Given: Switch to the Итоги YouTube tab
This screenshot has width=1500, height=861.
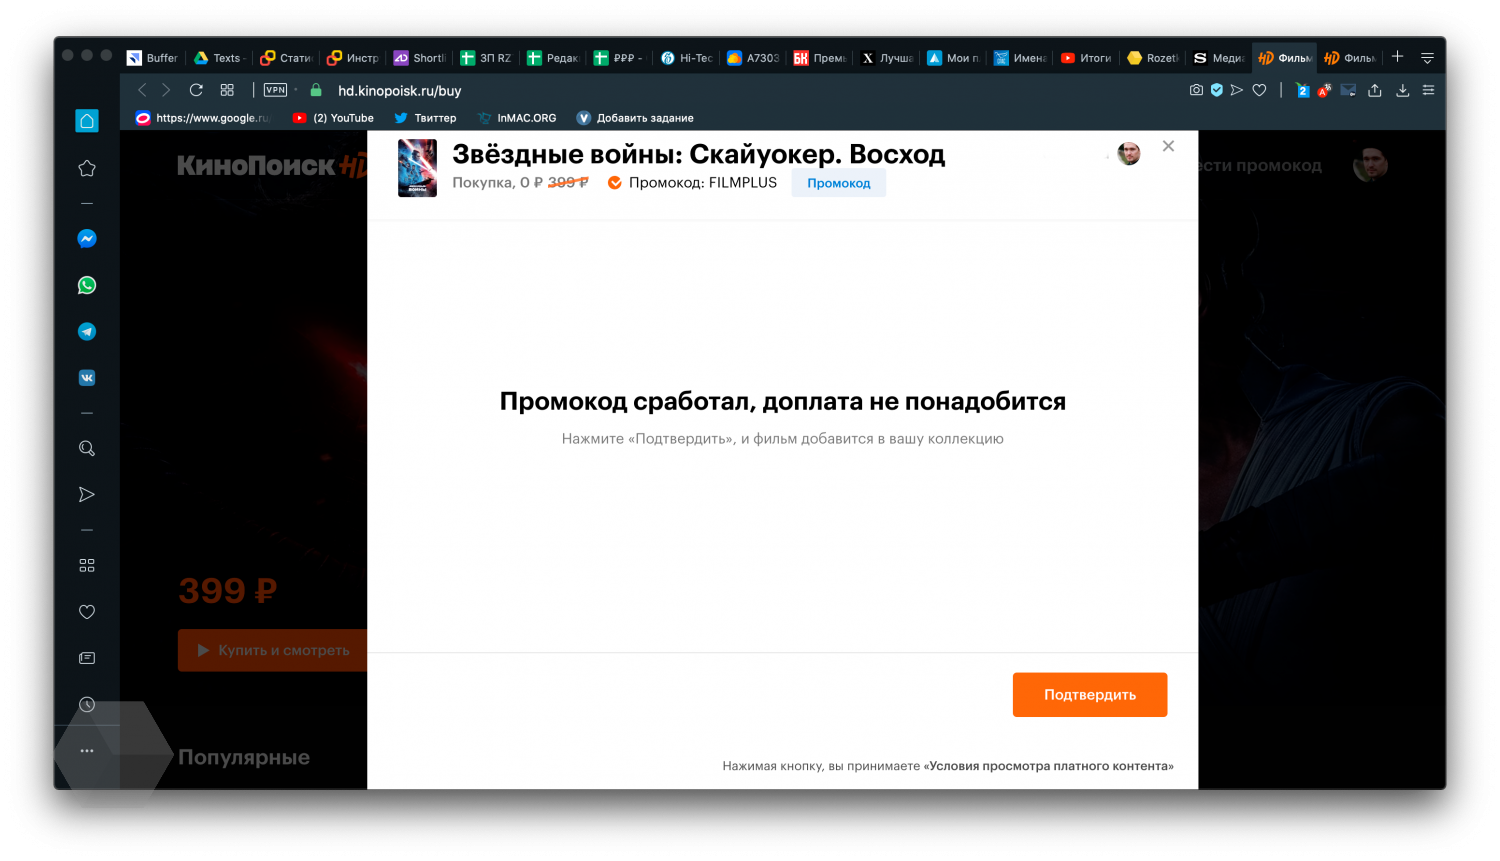Looking at the screenshot, I should pyautogui.click(x=1086, y=58).
